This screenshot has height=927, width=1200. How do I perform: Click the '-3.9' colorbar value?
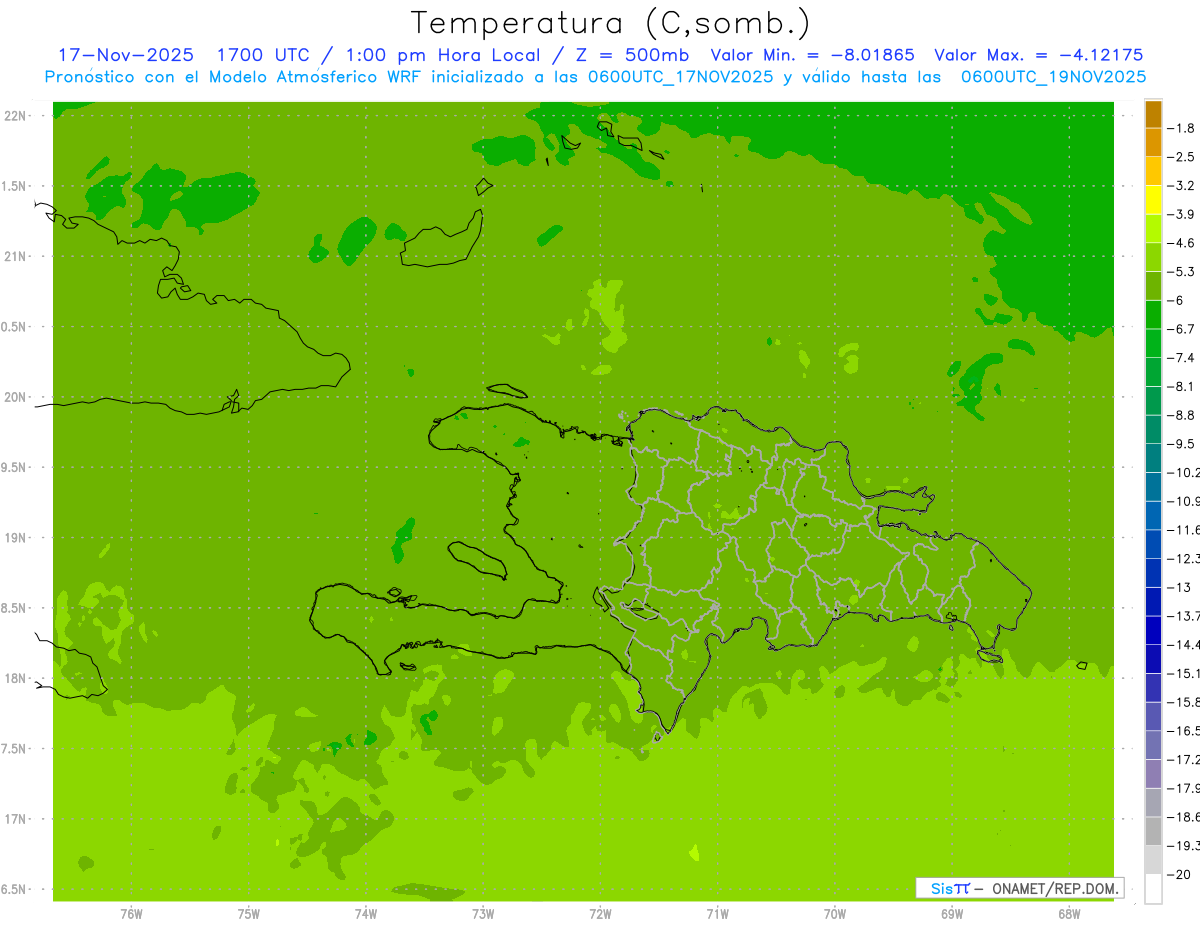tap(1181, 214)
